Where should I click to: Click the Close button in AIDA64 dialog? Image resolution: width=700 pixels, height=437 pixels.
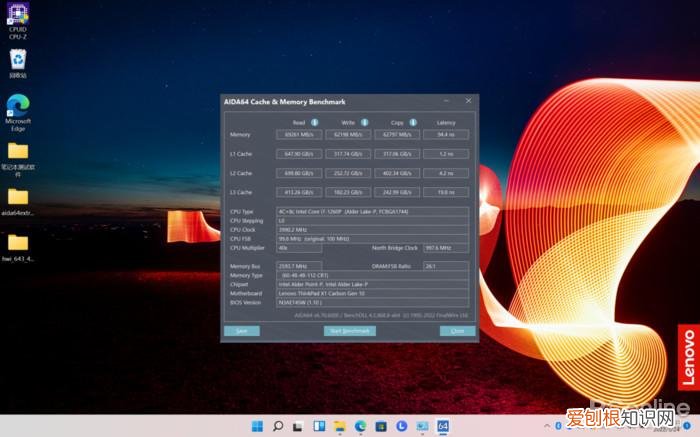(457, 331)
